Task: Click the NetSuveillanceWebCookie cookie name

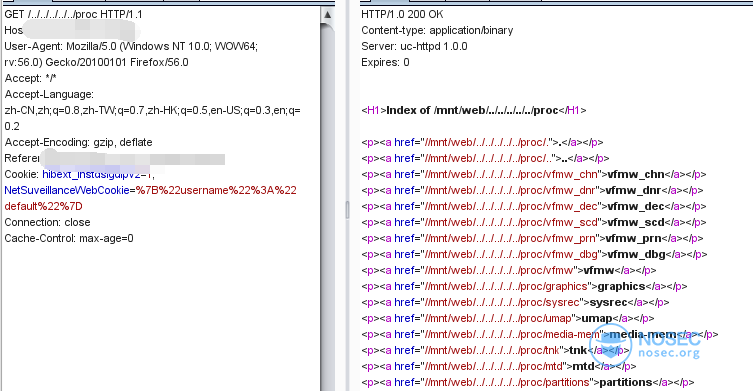Action: point(67,190)
